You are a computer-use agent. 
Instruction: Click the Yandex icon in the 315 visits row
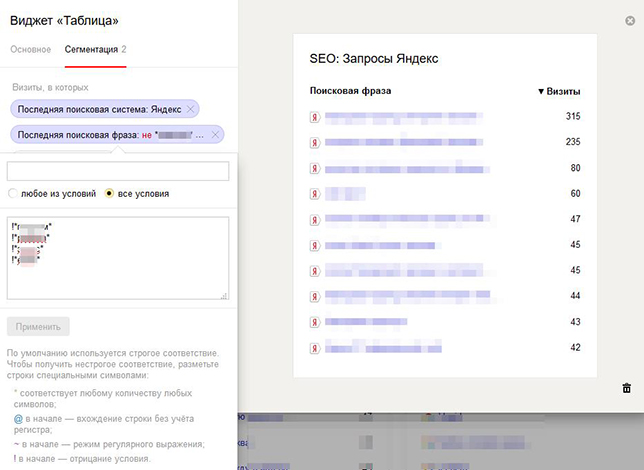click(x=315, y=117)
